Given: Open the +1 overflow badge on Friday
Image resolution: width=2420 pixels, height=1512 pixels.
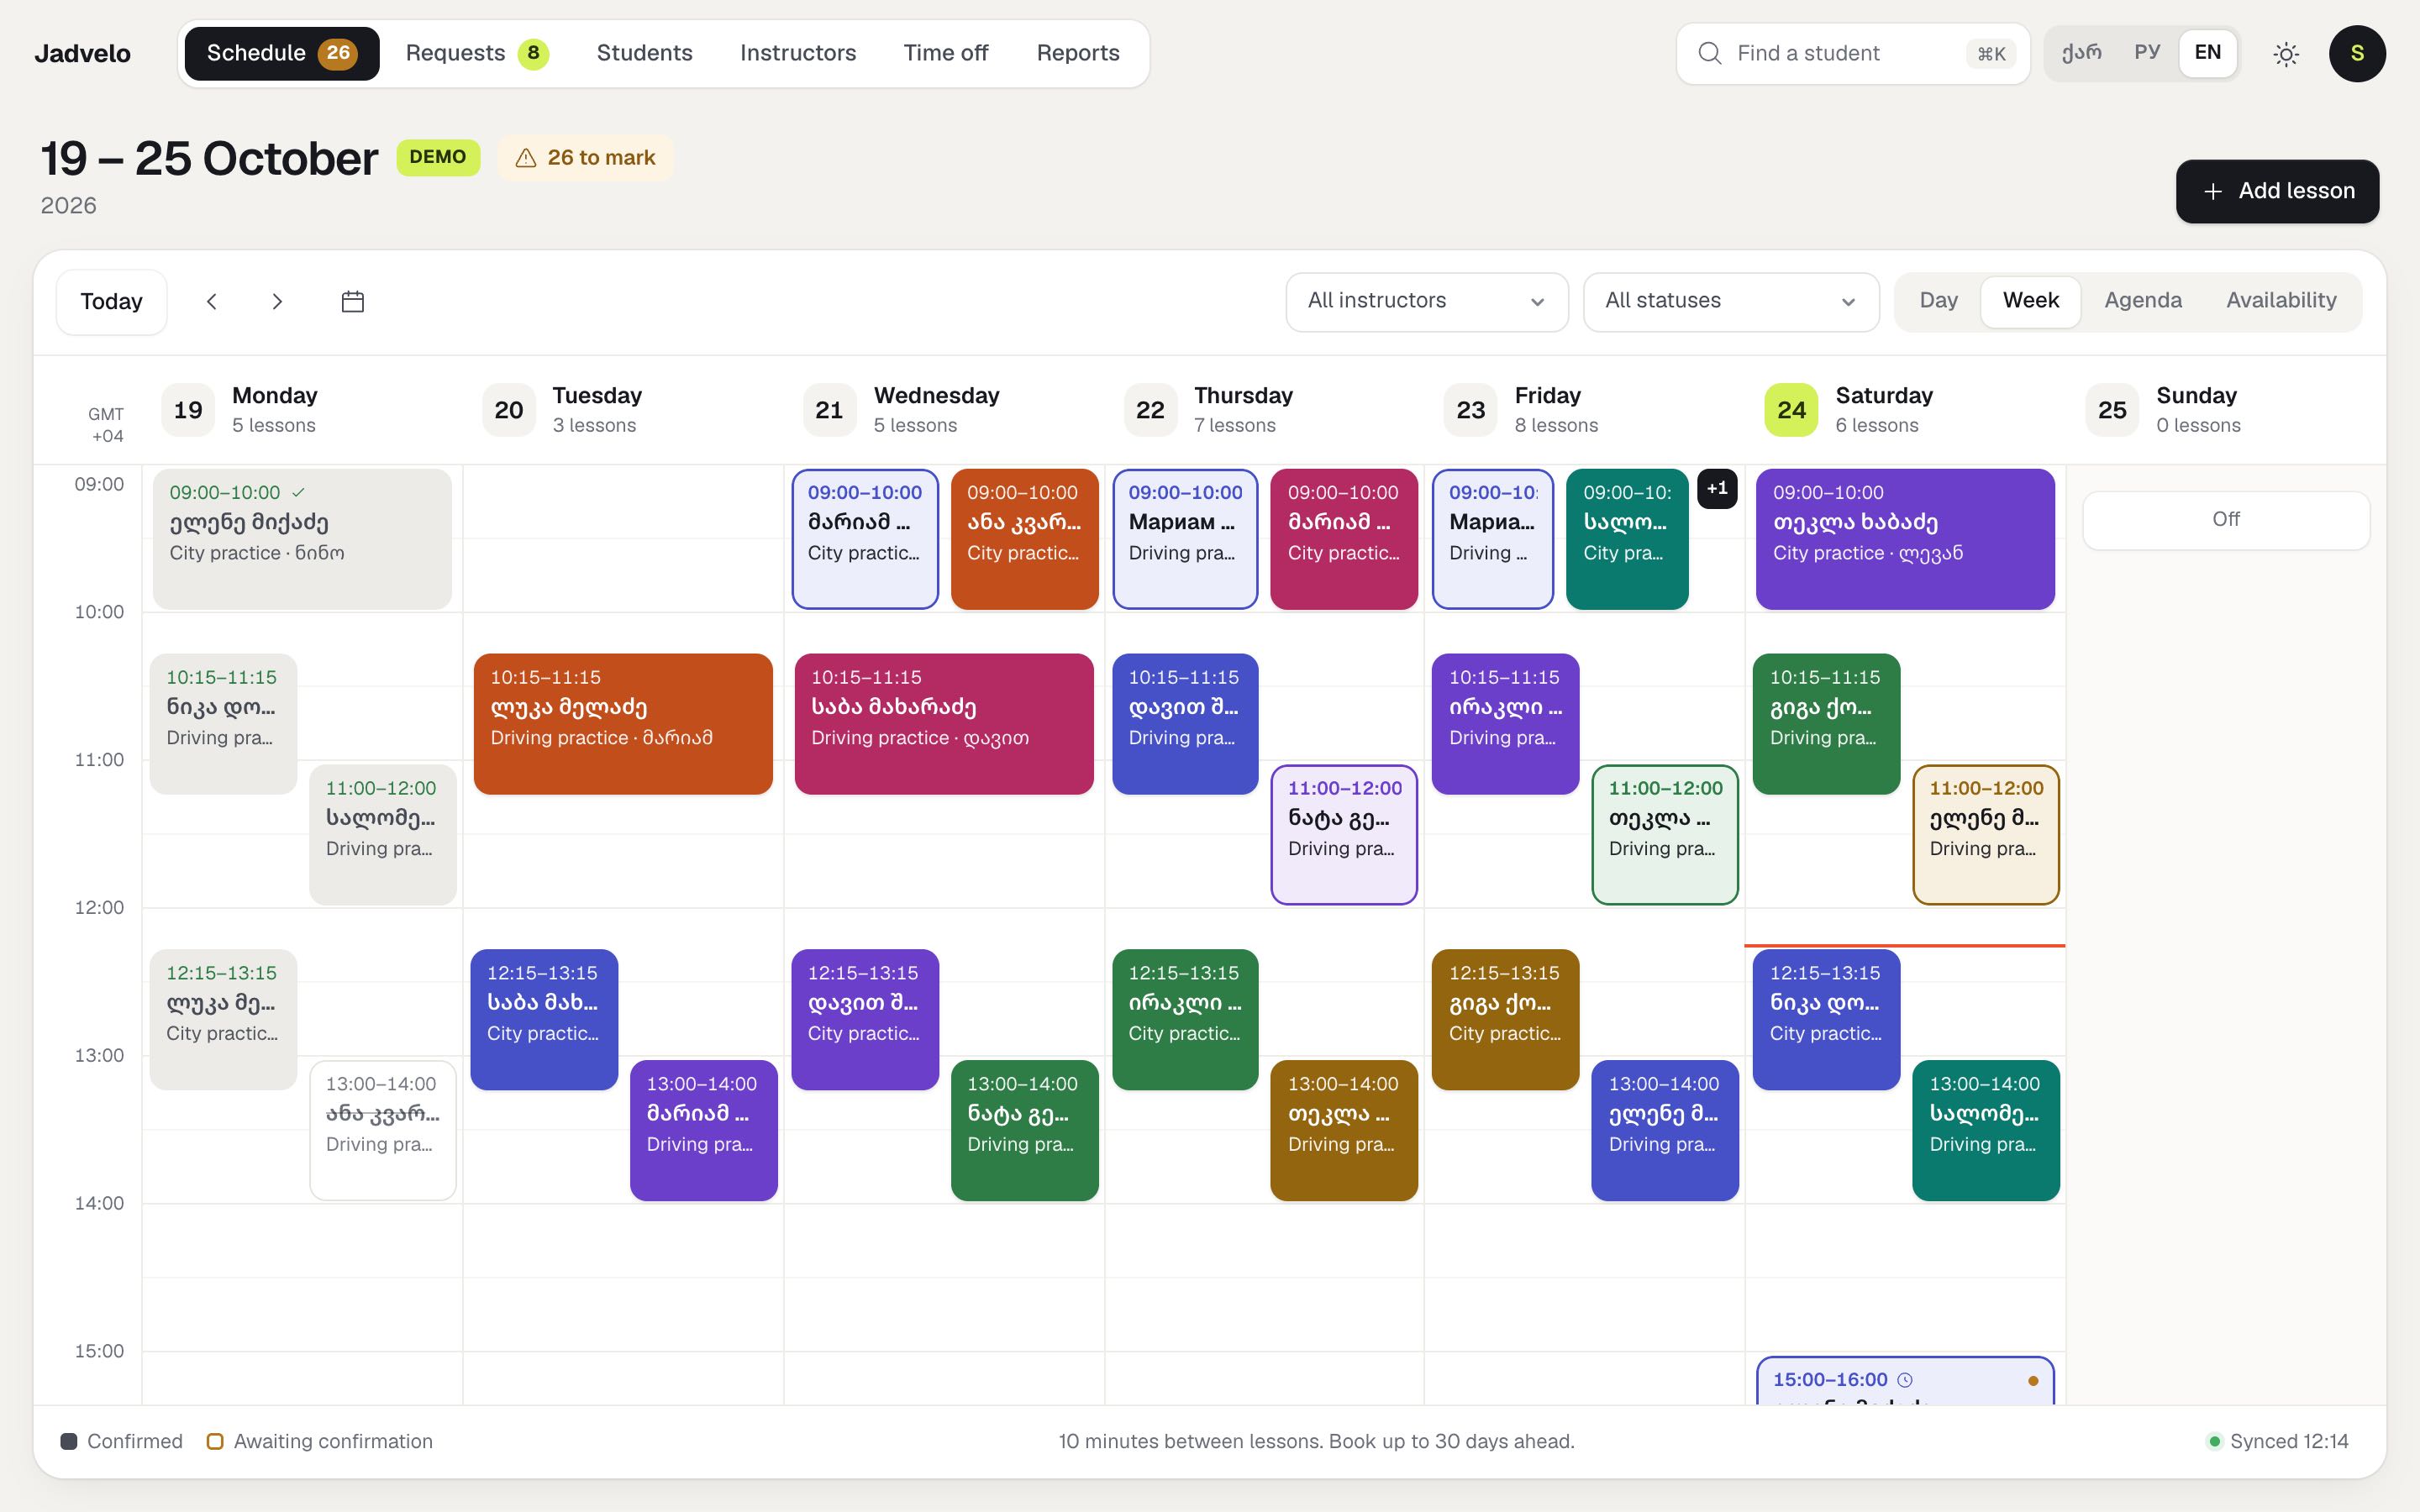Looking at the screenshot, I should 1717,489.
